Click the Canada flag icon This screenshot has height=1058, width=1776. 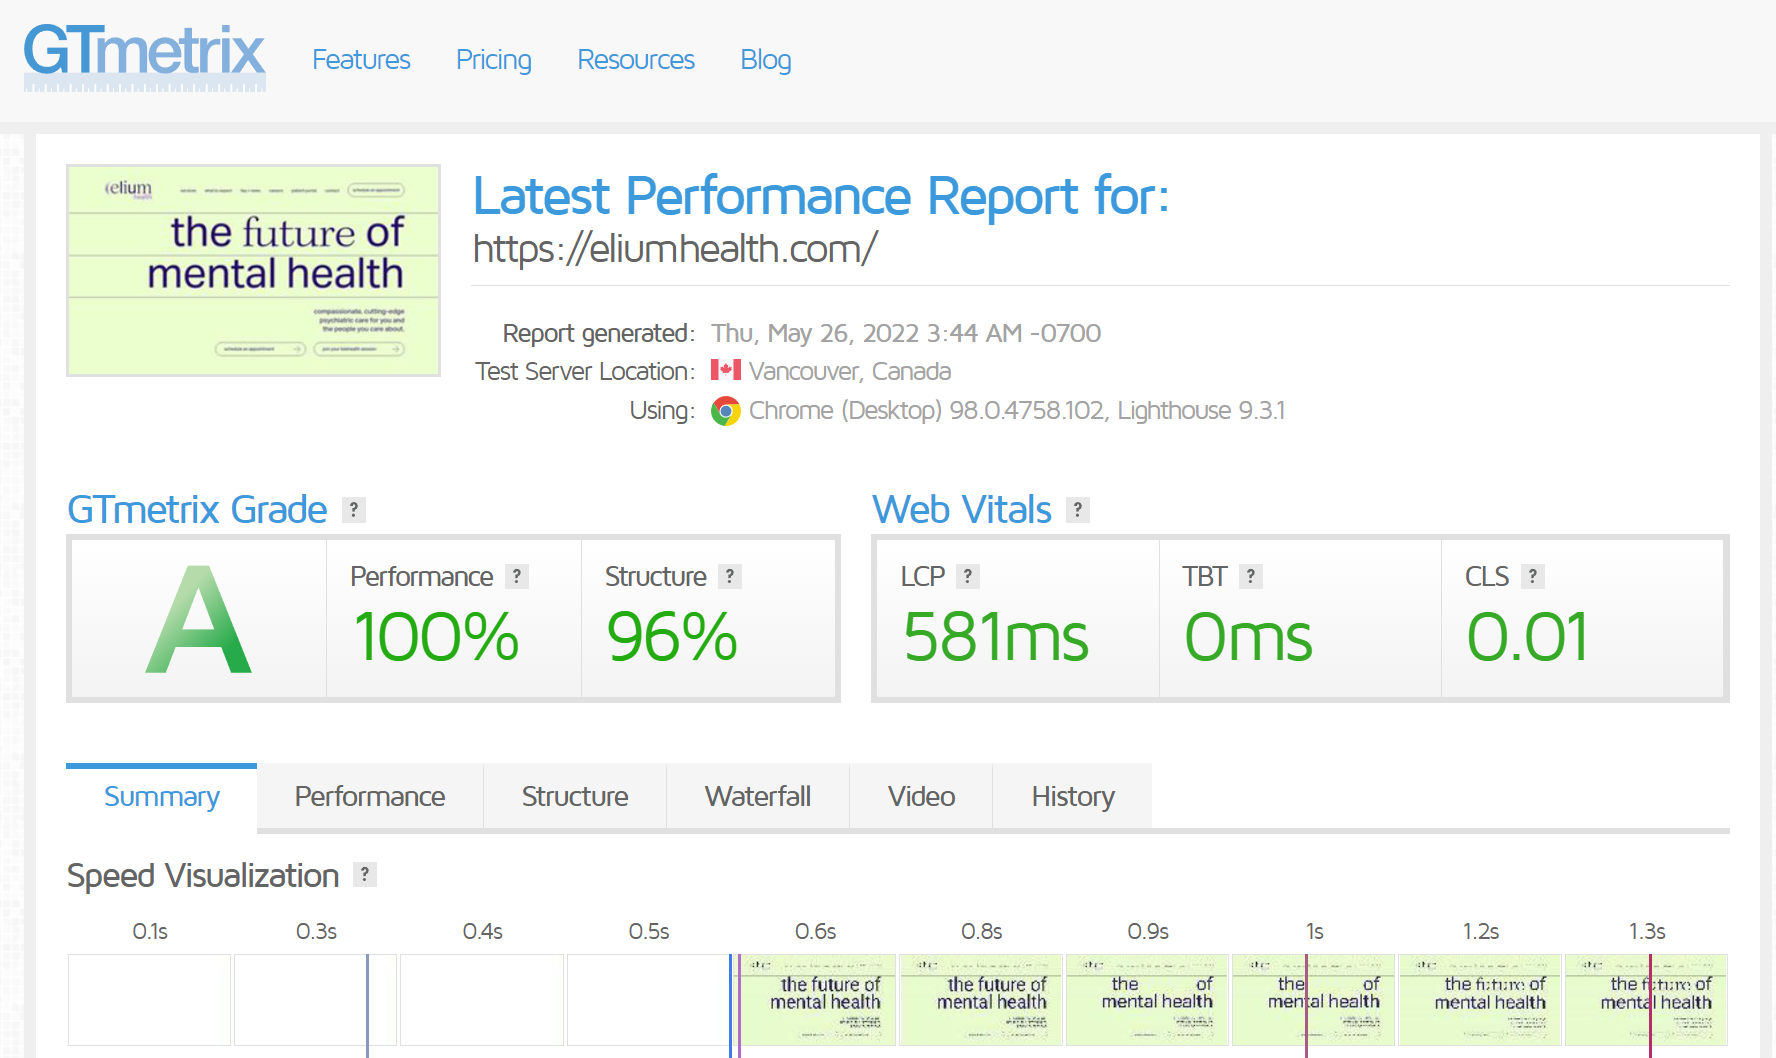pyautogui.click(x=726, y=370)
